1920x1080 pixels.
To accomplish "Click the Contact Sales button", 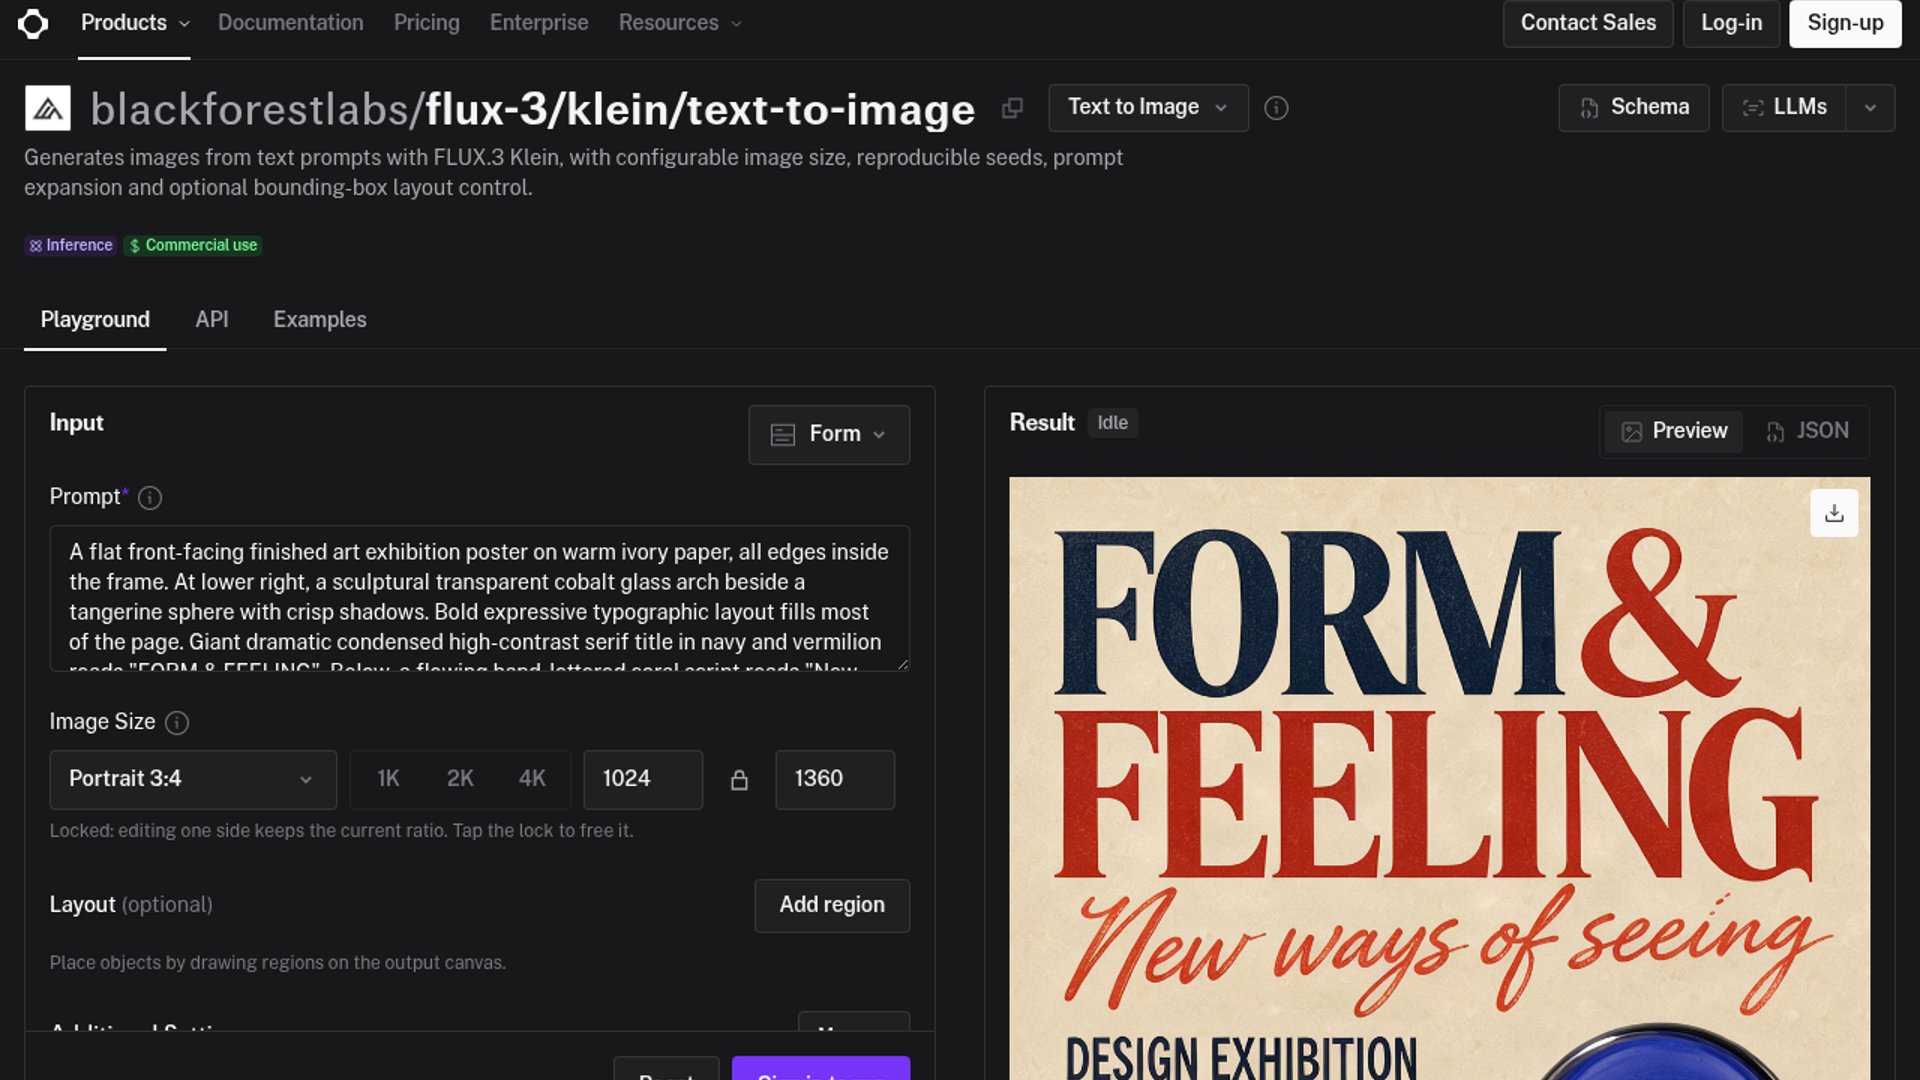I will coord(1588,23).
